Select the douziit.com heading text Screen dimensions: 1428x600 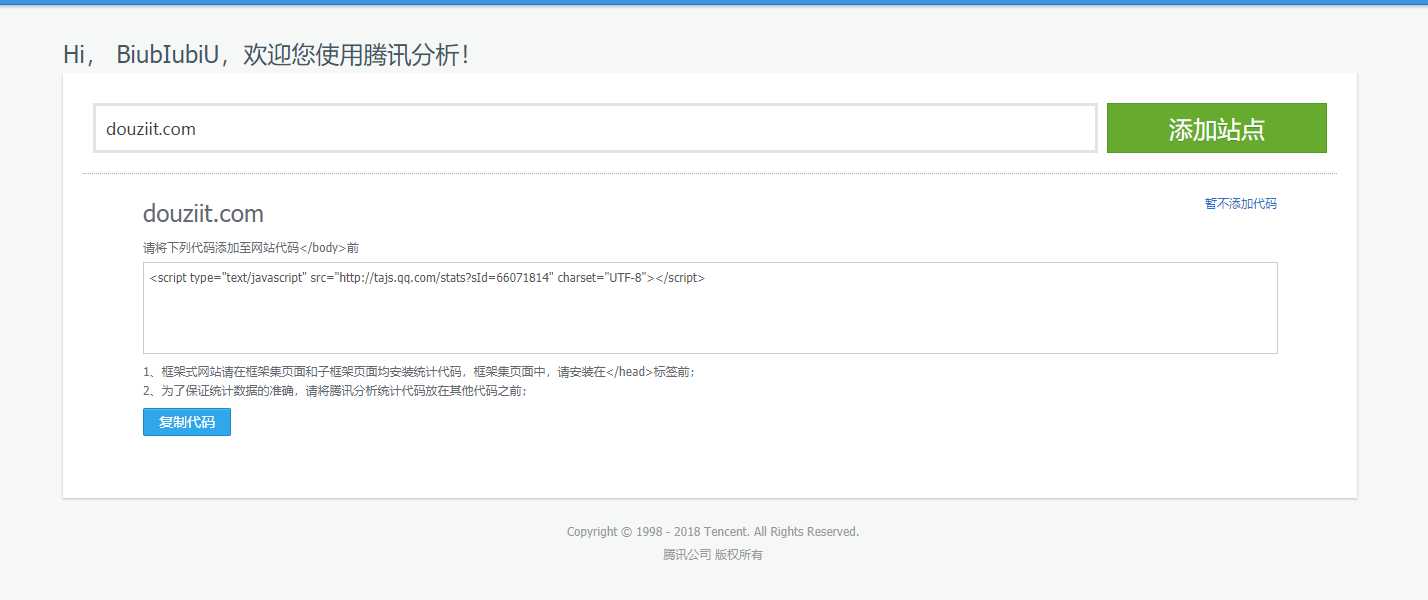point(203,214)
